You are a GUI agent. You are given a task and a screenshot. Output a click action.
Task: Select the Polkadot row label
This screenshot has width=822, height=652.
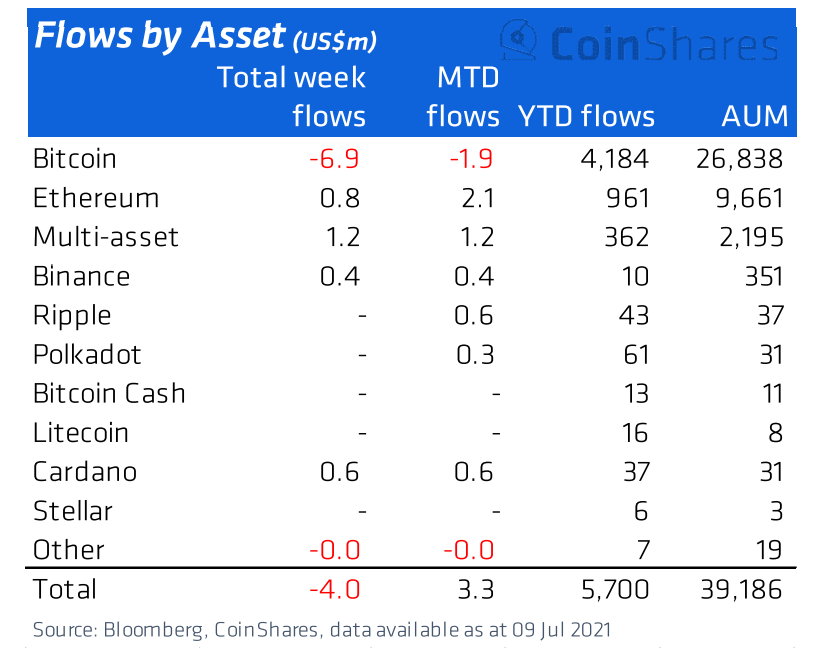[x=87, y=354]
